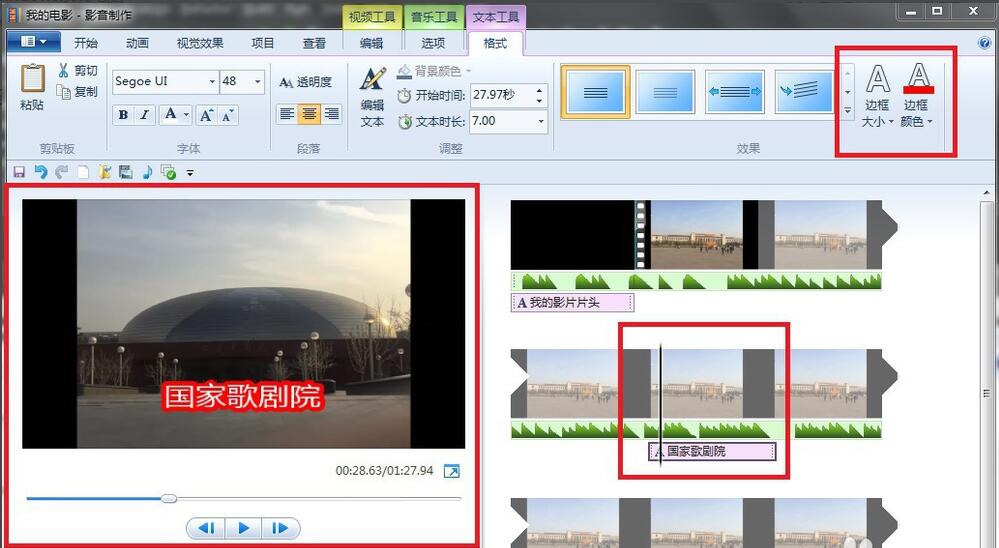Click the folder icon in quick access toolbar
The width and height of the screenshot is (999, 548).
(104, 172)
